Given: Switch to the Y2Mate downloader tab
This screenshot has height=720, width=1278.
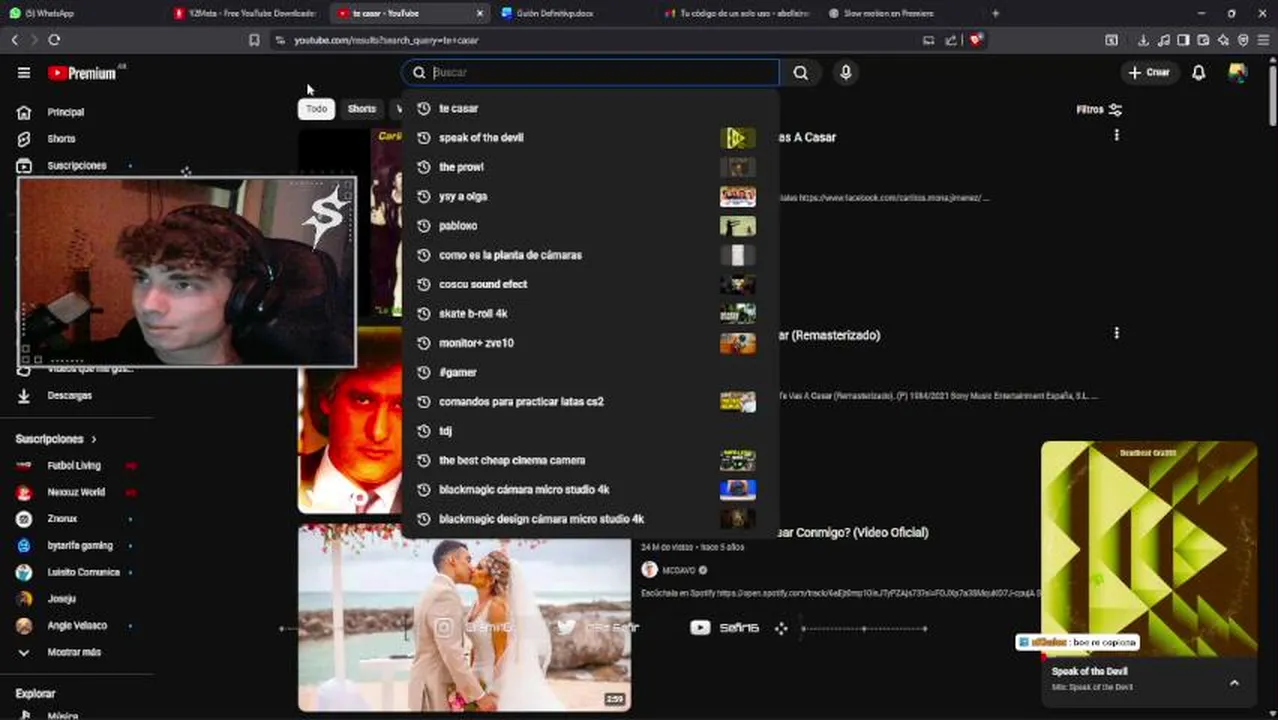Looking at the screenshot, I should (245, 13).
